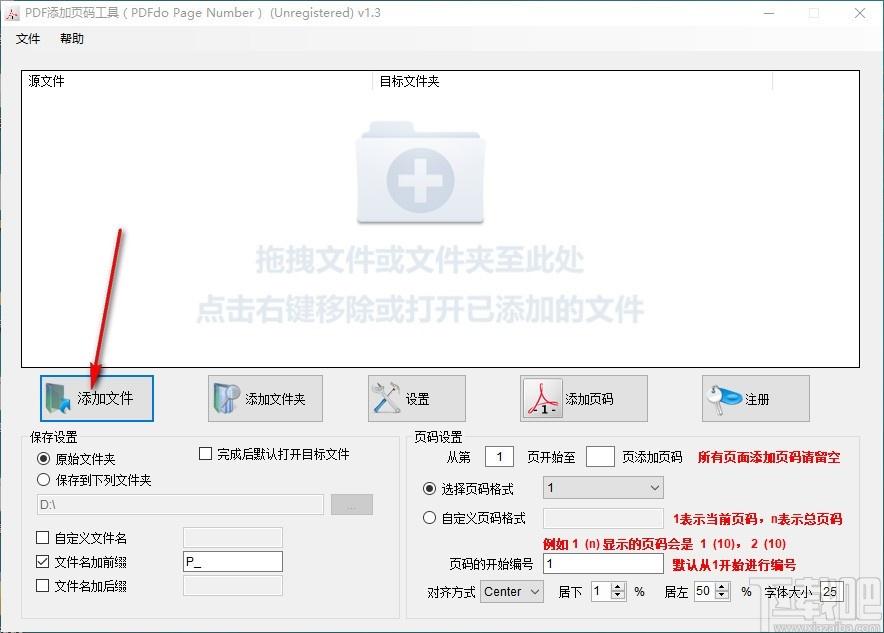Click the 注册 (Register) key icon button
This screenshot has width=884, height=633.
(755, 398)
